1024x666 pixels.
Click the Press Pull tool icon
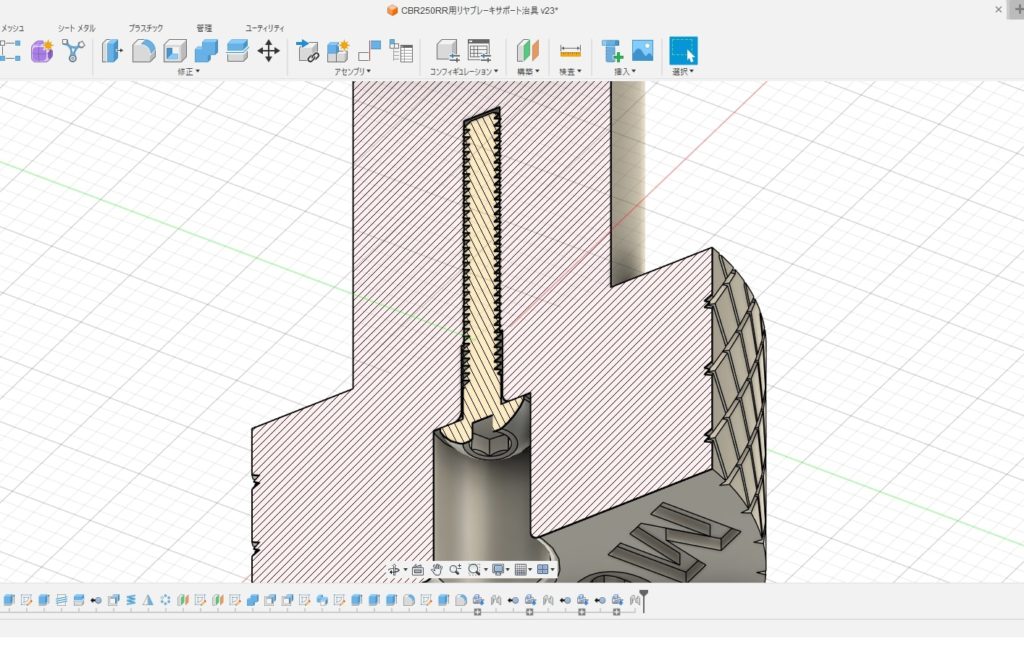tap(112, 51)
